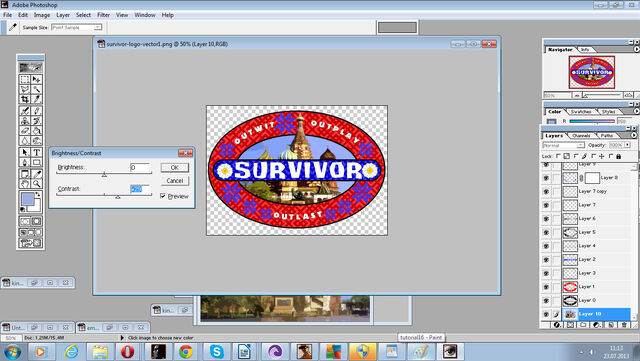Click the Windows Start button
Viewport: 640px width, 361px height.
[x=12, y=352]
